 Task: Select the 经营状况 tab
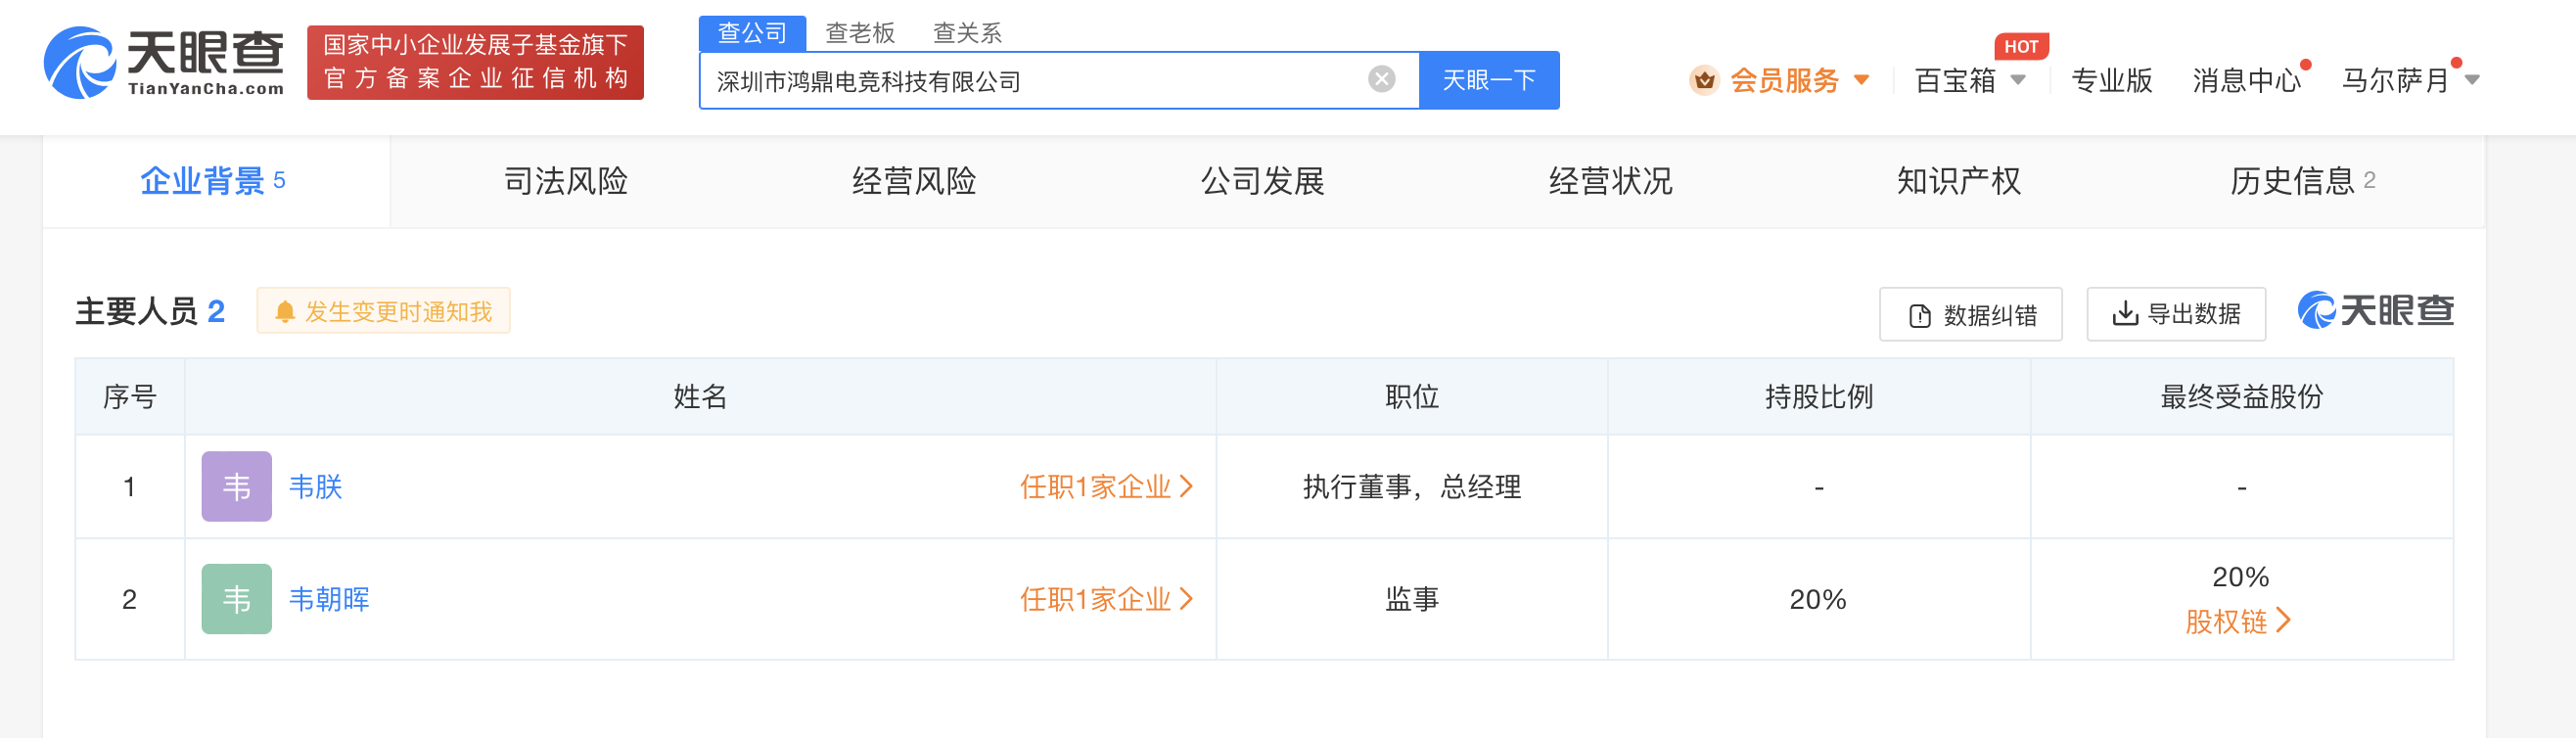(1611, 181)
